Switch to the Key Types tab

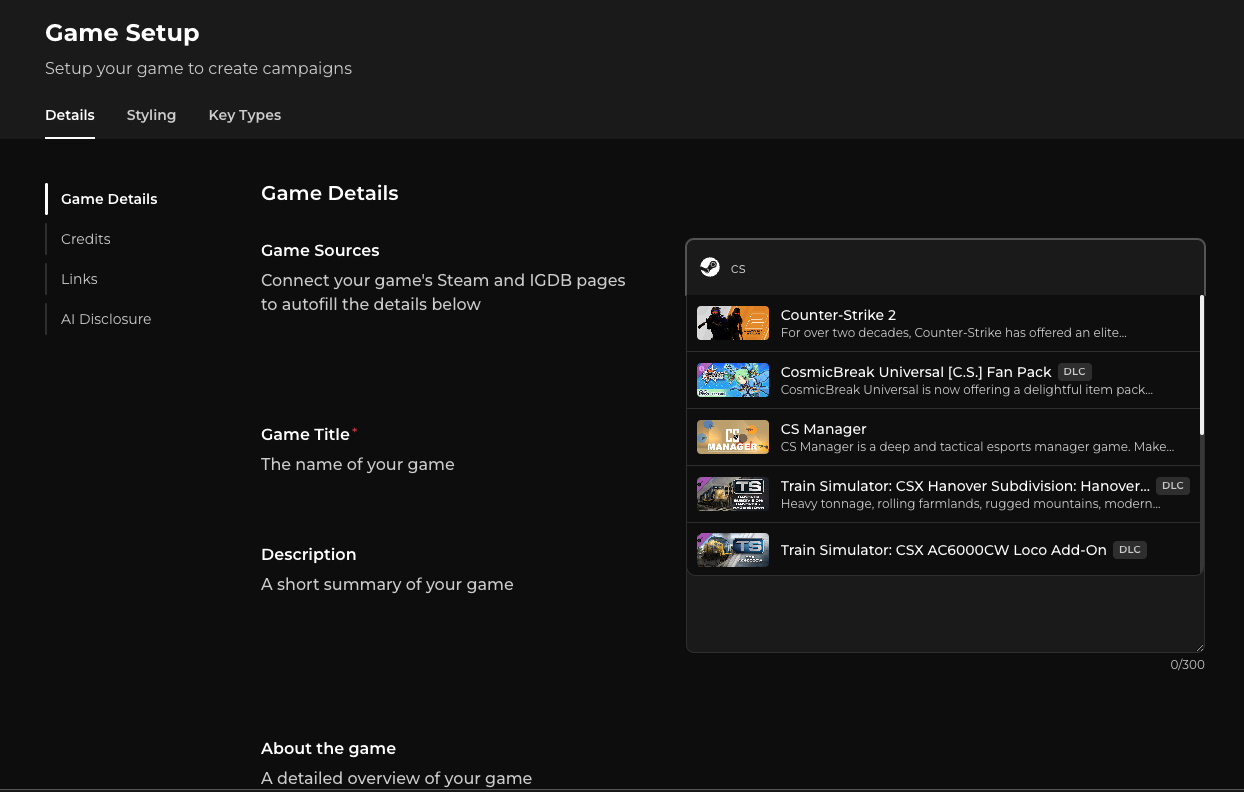click(x=245, y=115)
